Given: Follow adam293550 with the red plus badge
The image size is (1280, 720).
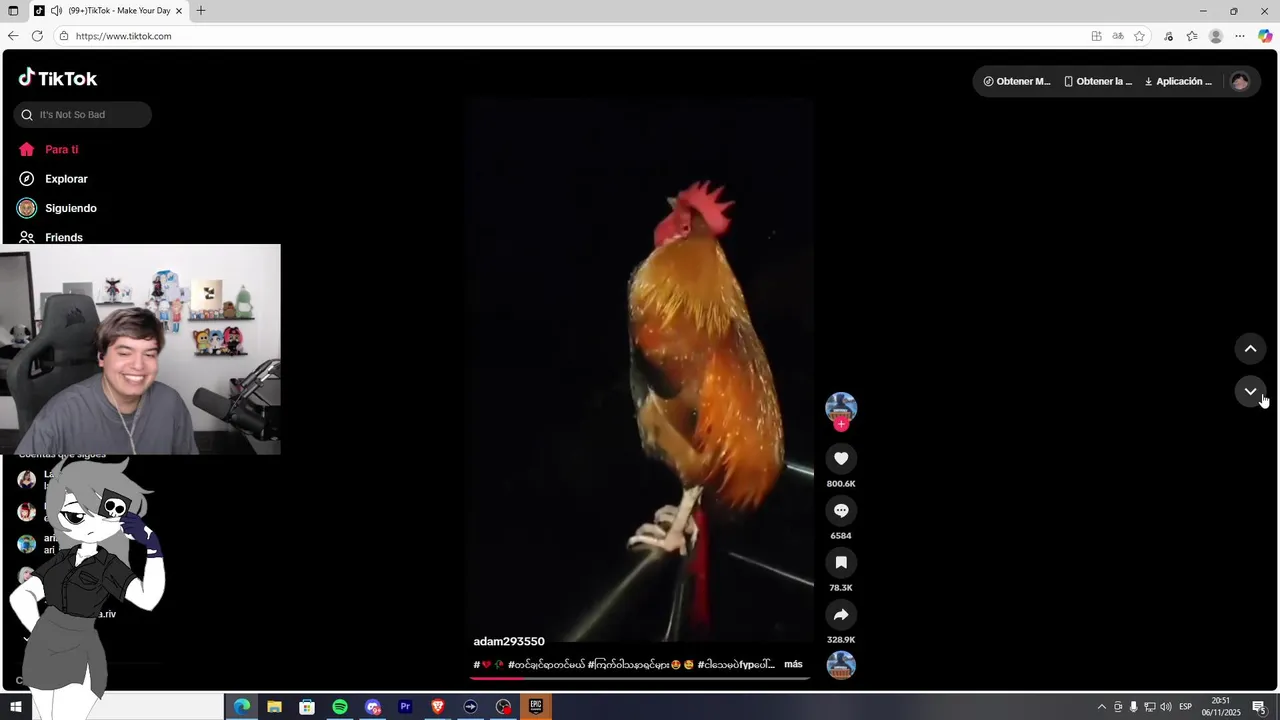Looking at the screenshot, I should [x=841, y=424].
